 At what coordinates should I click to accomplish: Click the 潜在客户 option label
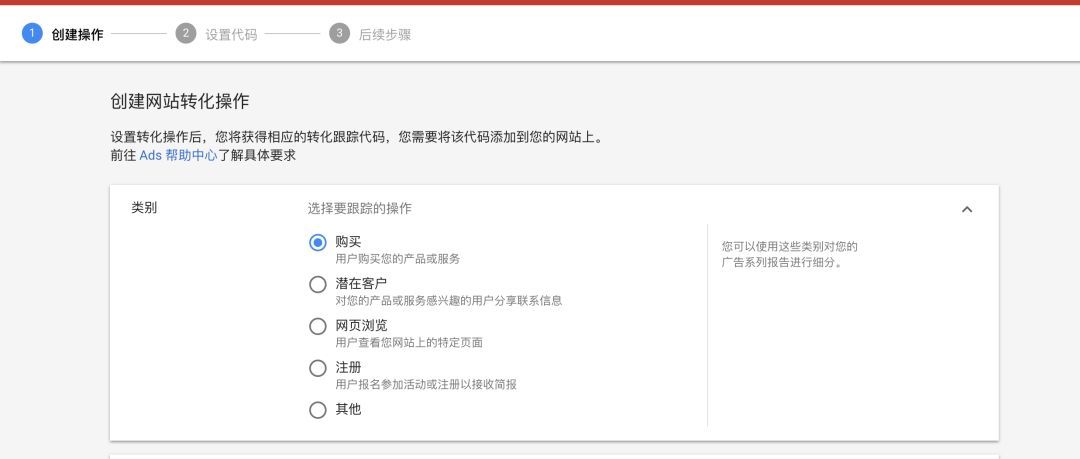pyautogui.click(x=362, y=283)
